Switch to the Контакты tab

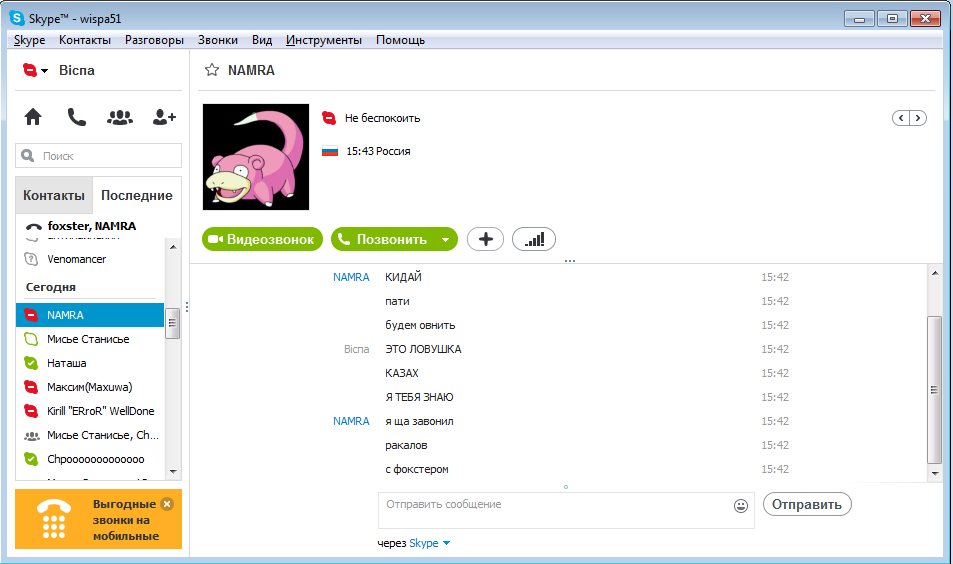coord(54,195)
